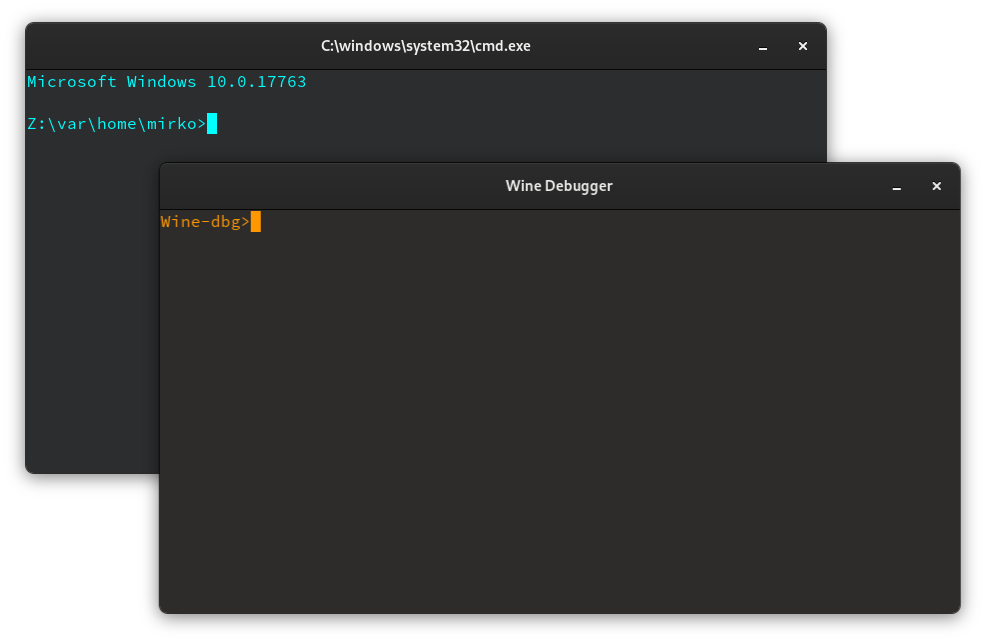The image size is (990, 642).
Task: Click the Wine Debugger title text
Action: tap(559, 186)
